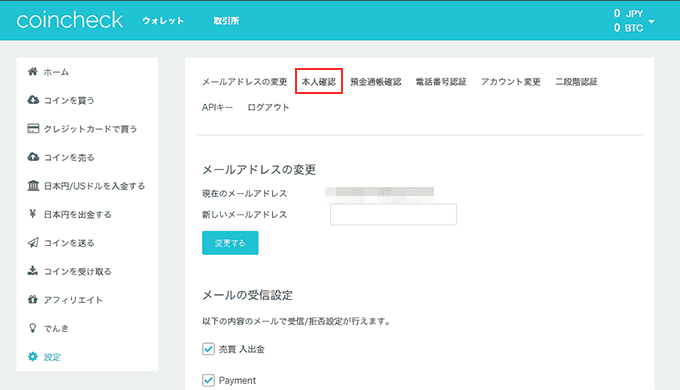680x390 pixels.
Task: Switch to the 預金通帳確認 tab
Action: tap(376, 82)
